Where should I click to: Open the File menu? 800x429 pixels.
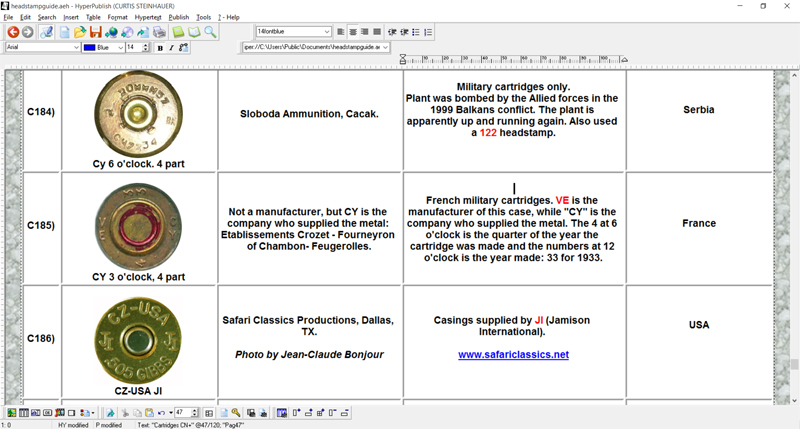tap(8, 17)
